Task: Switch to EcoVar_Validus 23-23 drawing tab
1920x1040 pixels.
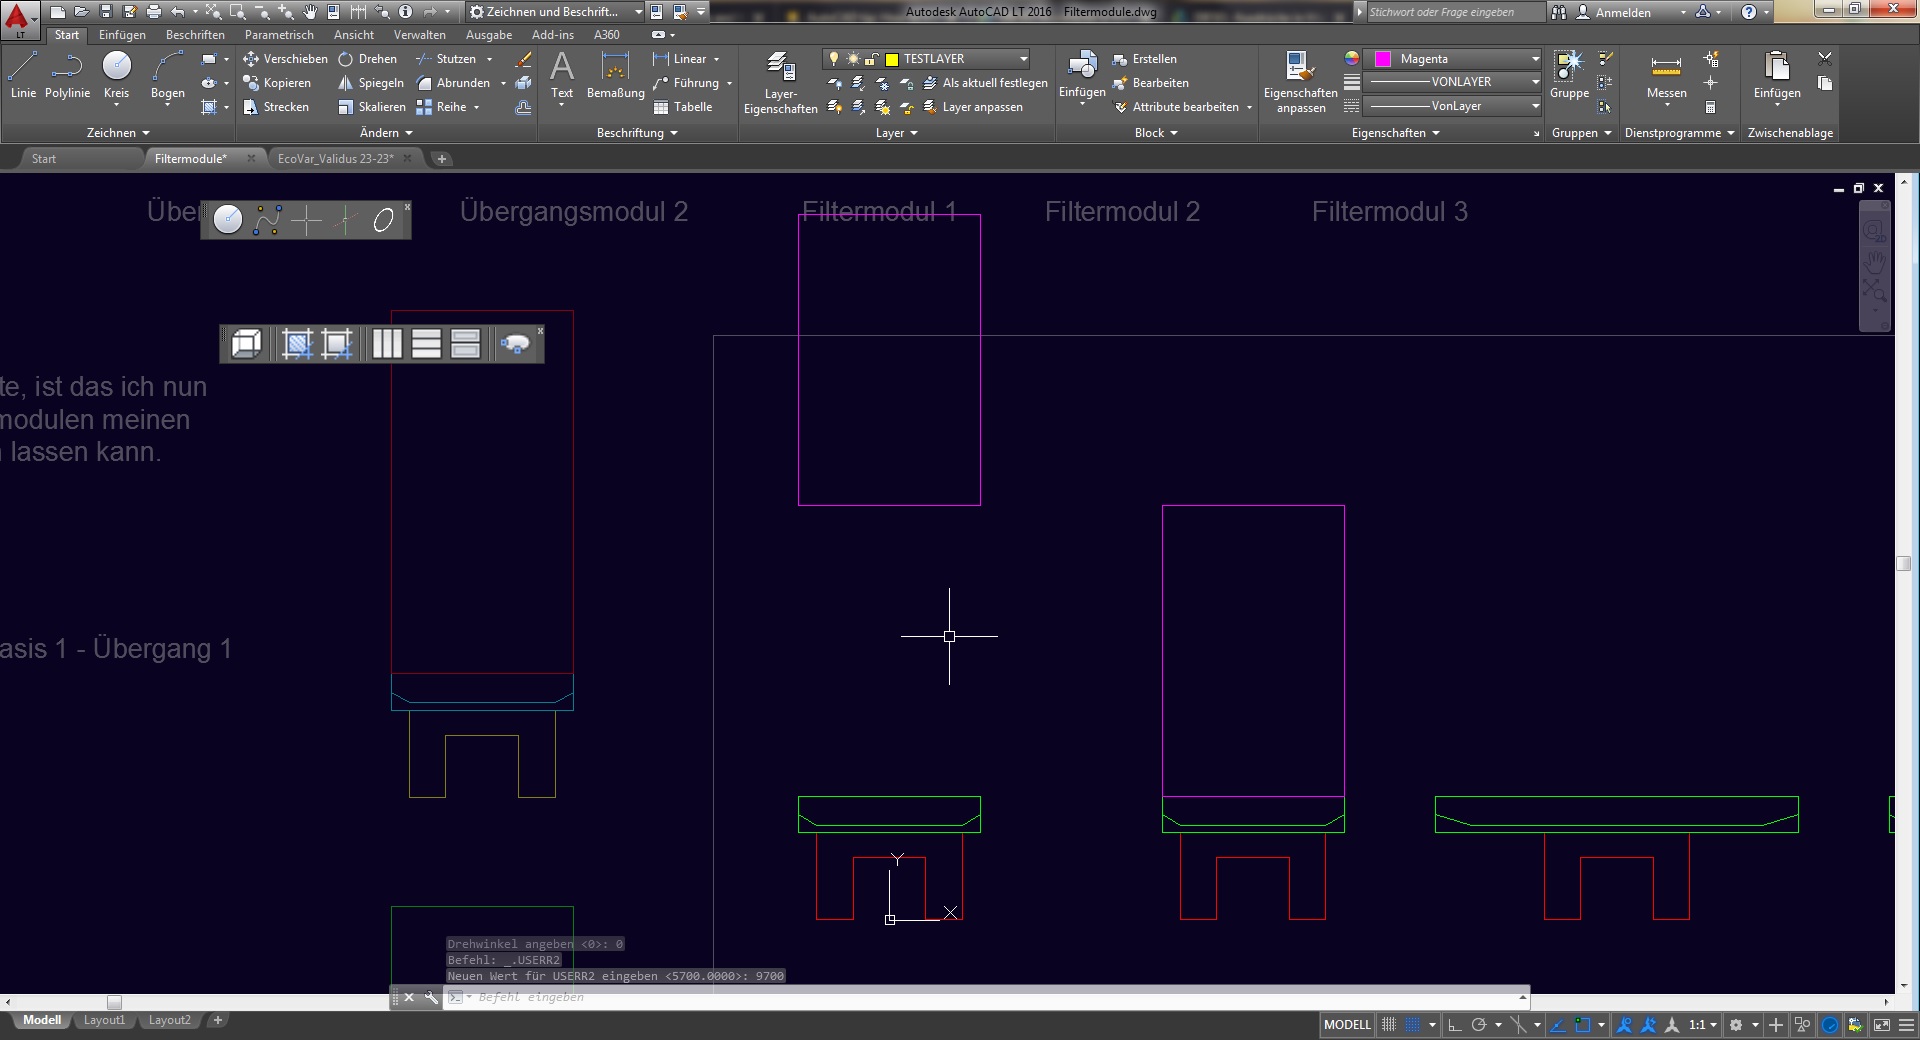Action: (336, 159)
